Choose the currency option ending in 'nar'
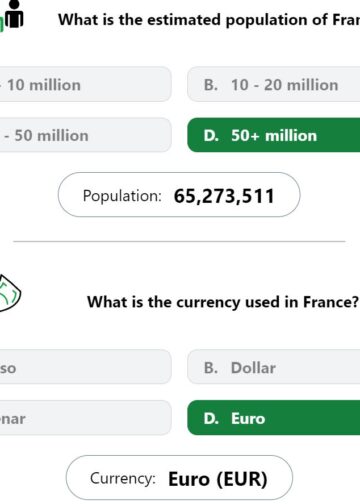 click(85, 418)
